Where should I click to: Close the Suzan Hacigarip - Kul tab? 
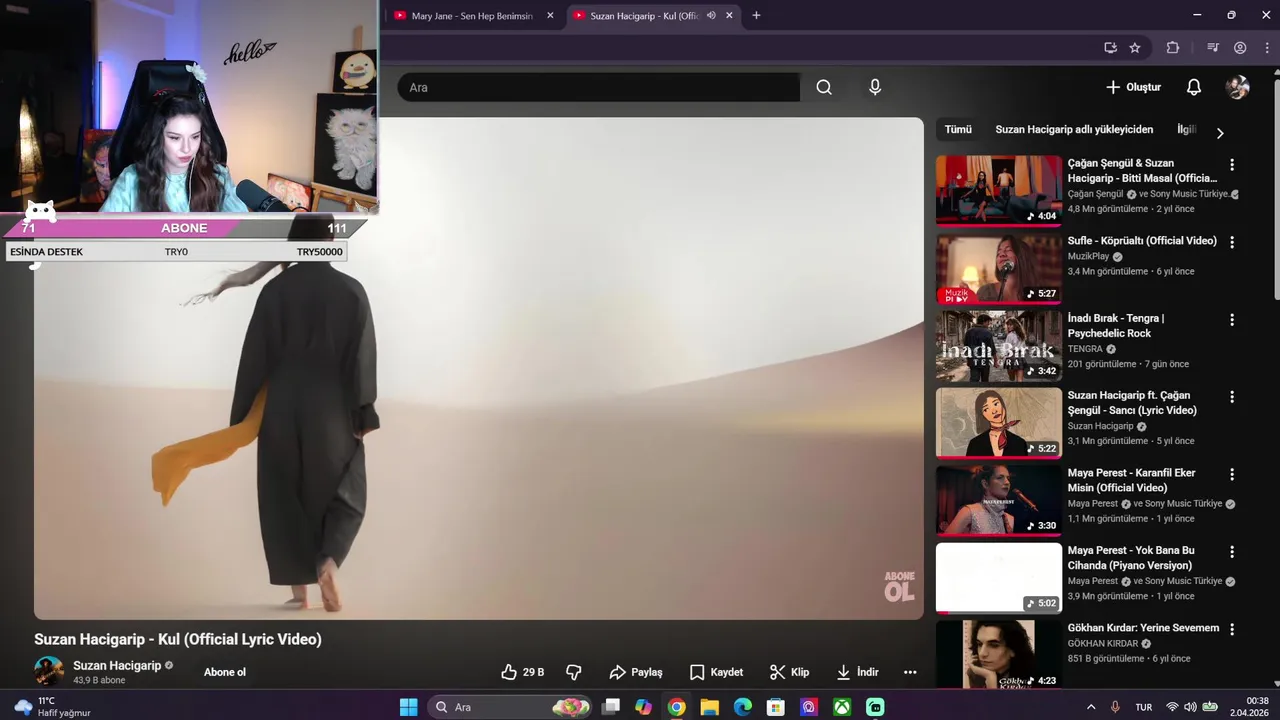(729, 16)
